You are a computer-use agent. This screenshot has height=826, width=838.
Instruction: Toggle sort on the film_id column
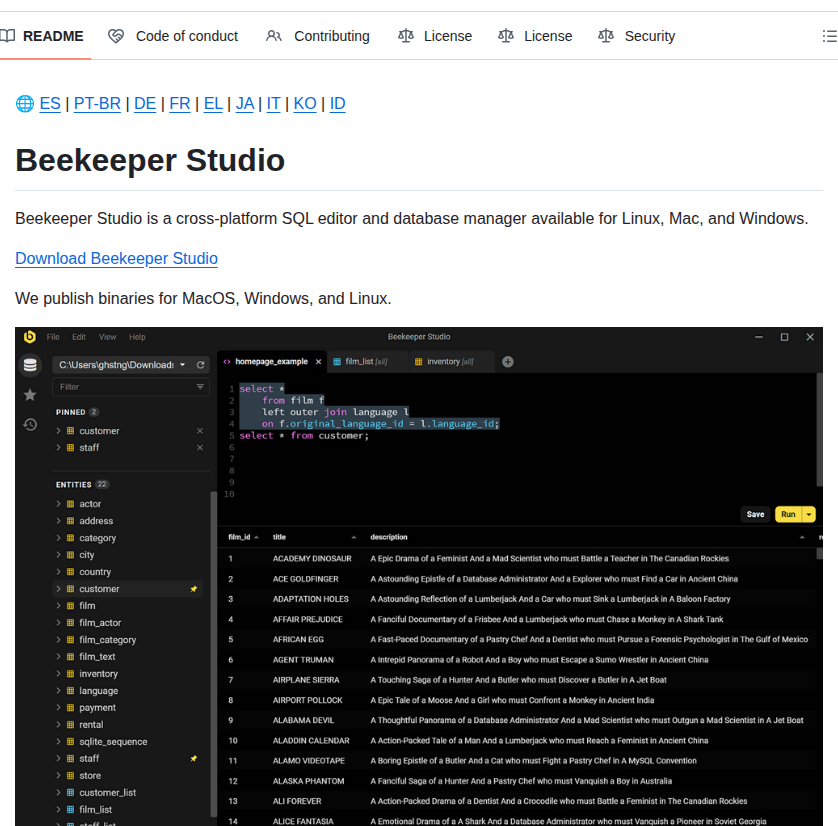click(x=243, y=537)
